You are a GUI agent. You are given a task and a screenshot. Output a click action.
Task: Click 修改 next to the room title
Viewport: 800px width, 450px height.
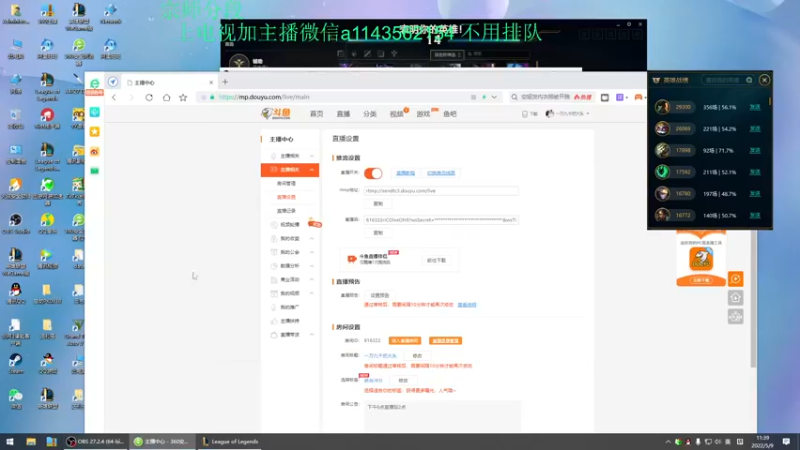pos(417,356)
